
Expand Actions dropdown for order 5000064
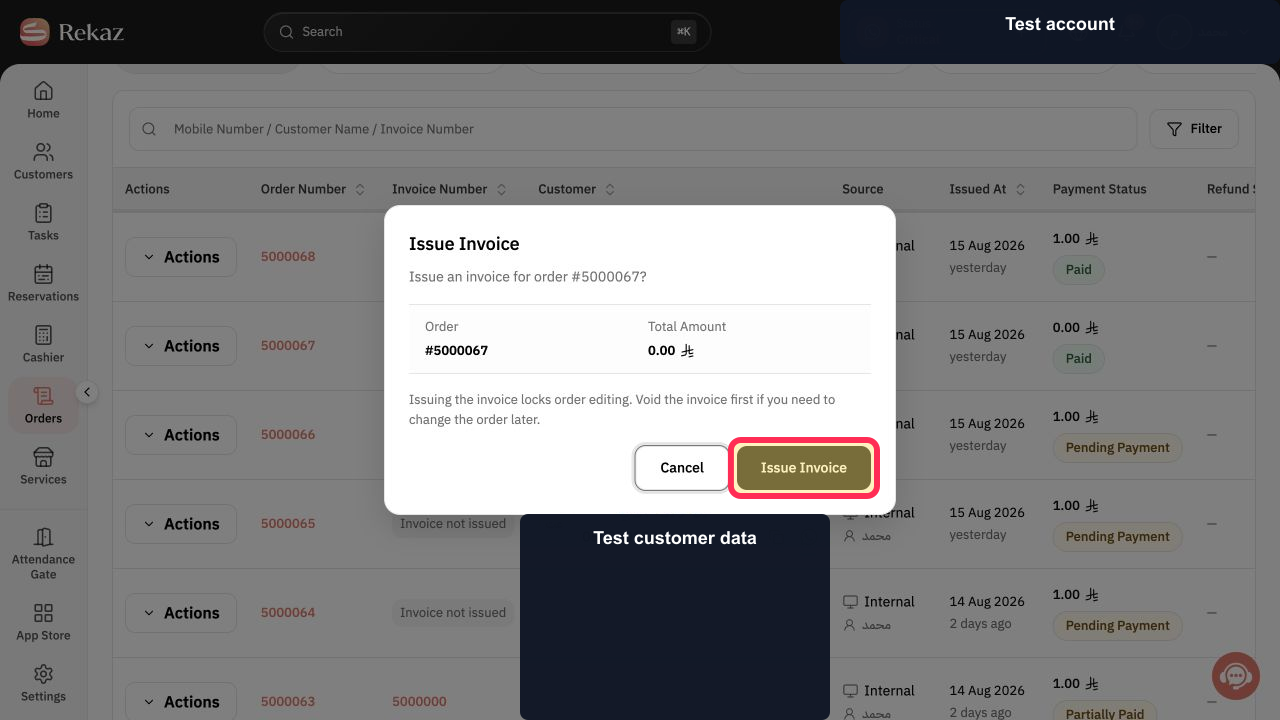(181, 613)
